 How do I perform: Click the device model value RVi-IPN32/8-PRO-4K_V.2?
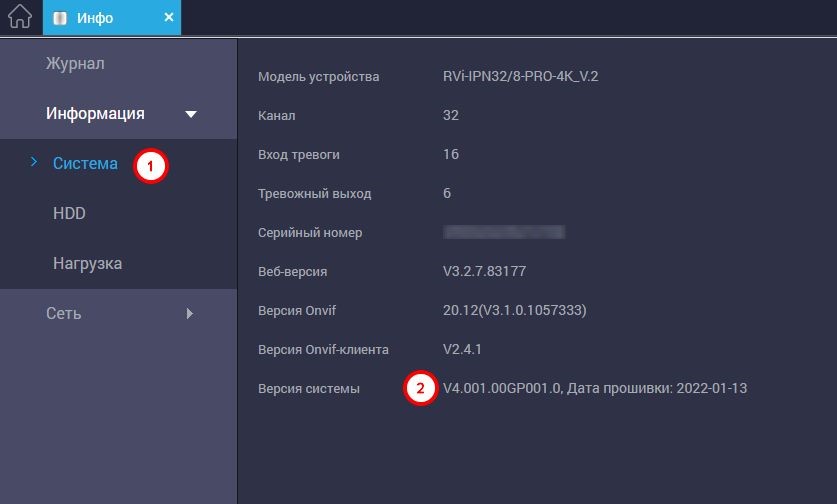[520, 77]
